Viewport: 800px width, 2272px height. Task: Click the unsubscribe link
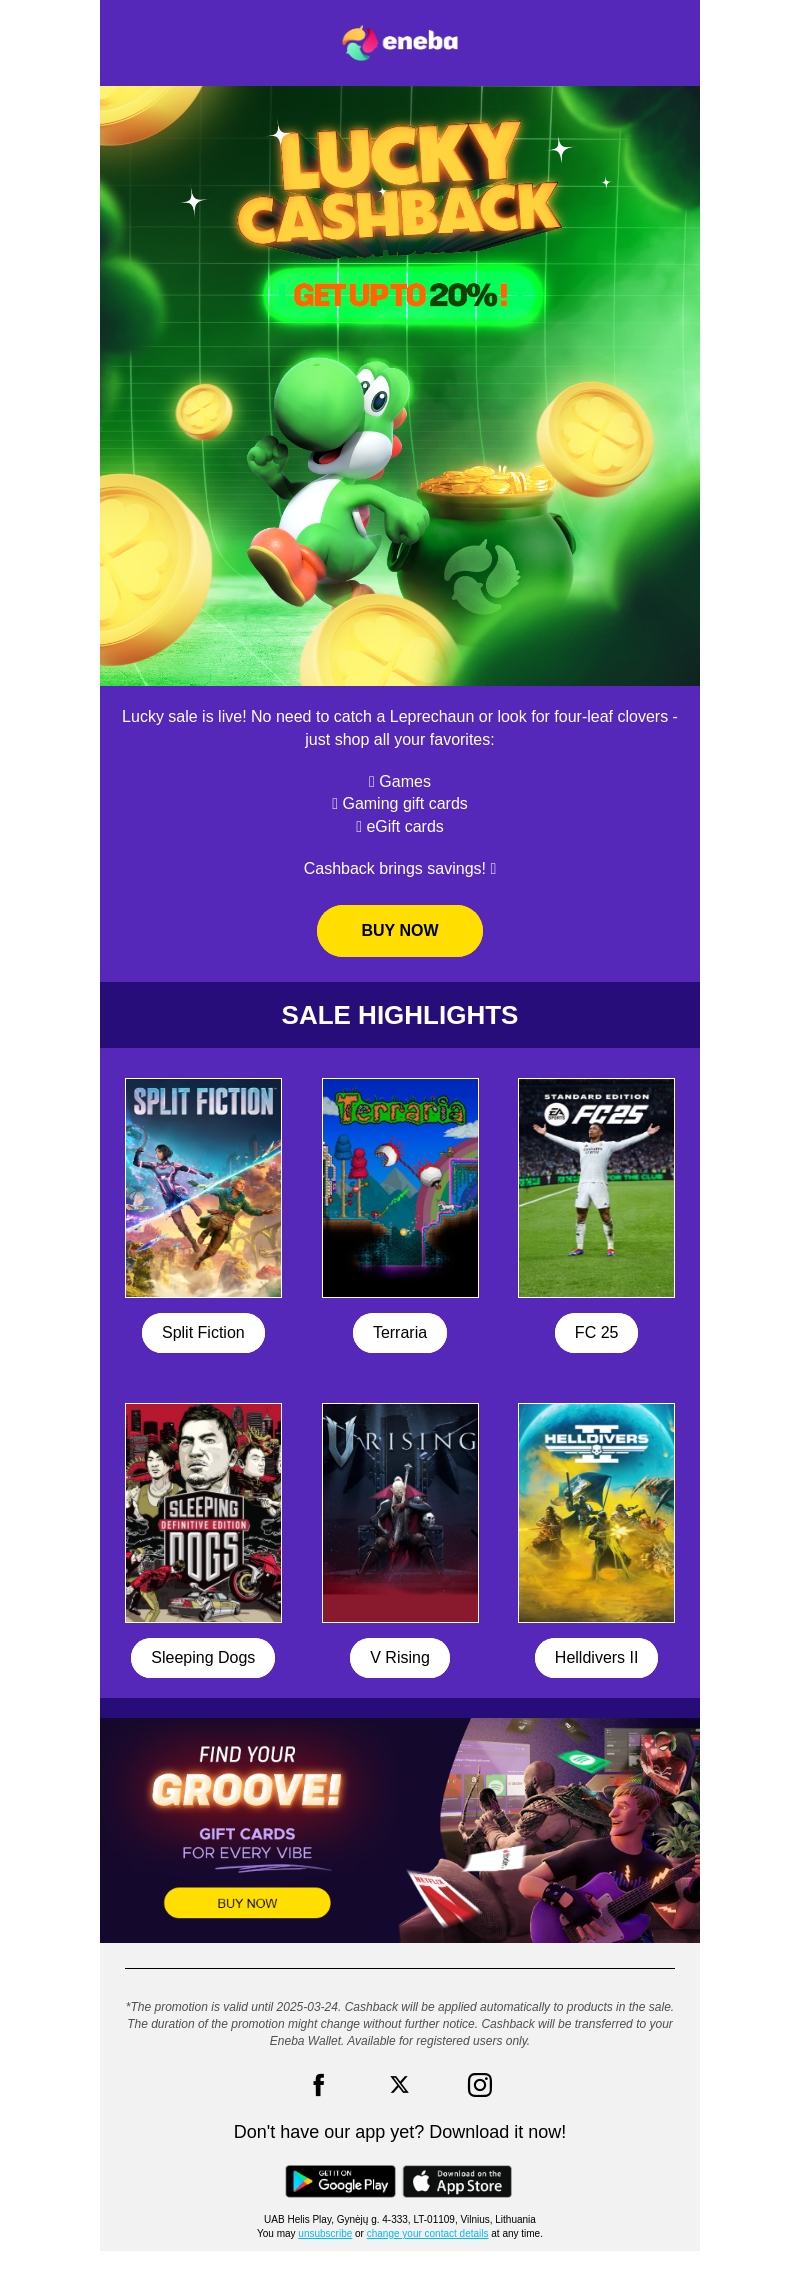click(x=325, y=2233)
